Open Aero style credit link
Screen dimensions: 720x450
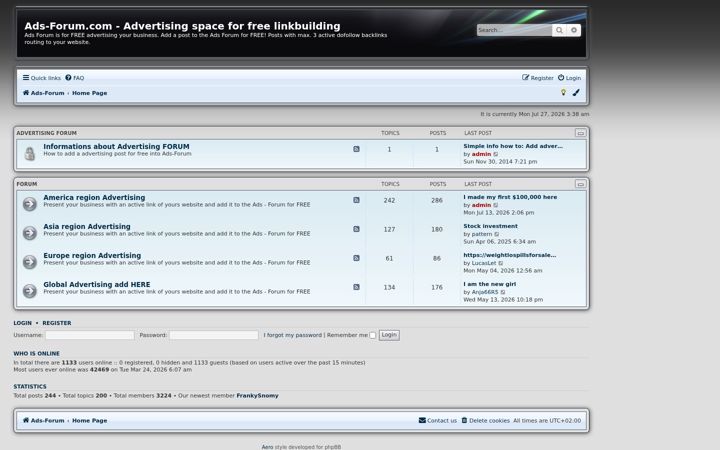[267, 447]
